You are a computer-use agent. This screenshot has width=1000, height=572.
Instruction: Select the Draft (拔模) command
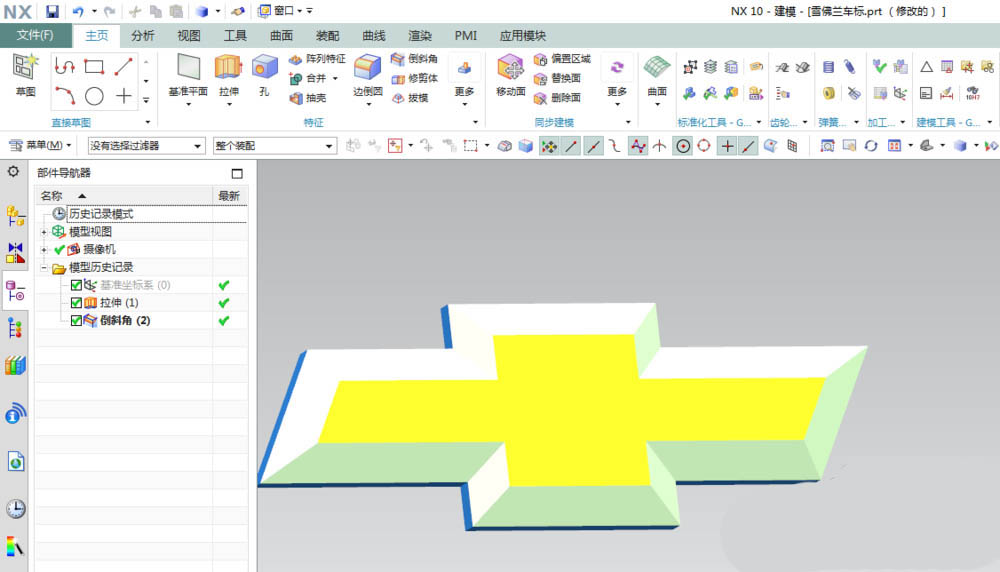409,98
